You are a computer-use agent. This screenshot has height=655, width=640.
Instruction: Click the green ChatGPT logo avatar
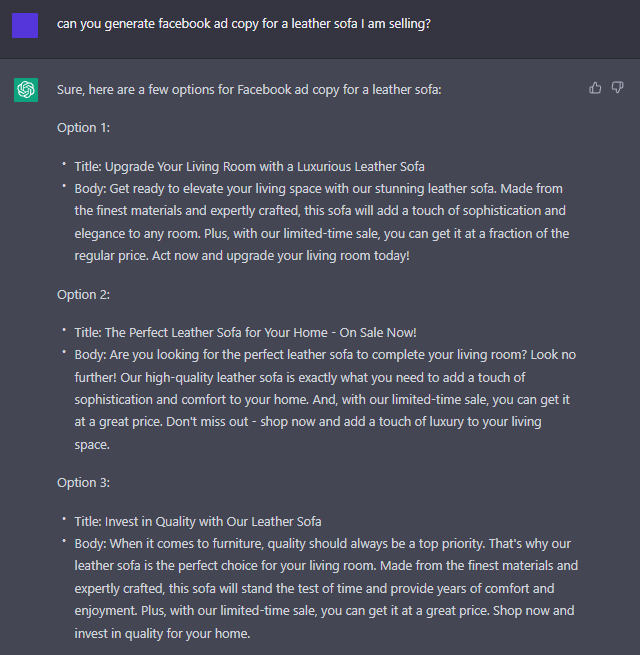[x=26, y=90]
